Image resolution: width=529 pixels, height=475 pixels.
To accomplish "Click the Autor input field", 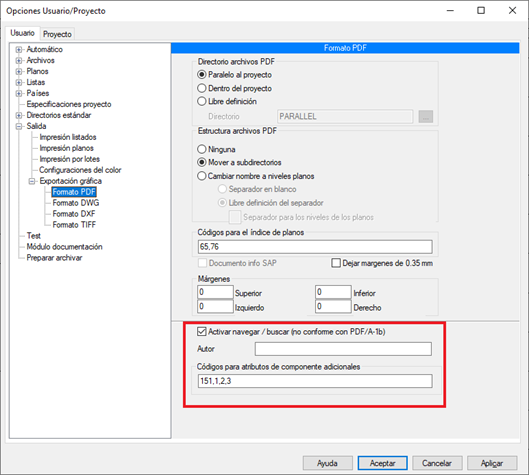I will pos(343,349).
